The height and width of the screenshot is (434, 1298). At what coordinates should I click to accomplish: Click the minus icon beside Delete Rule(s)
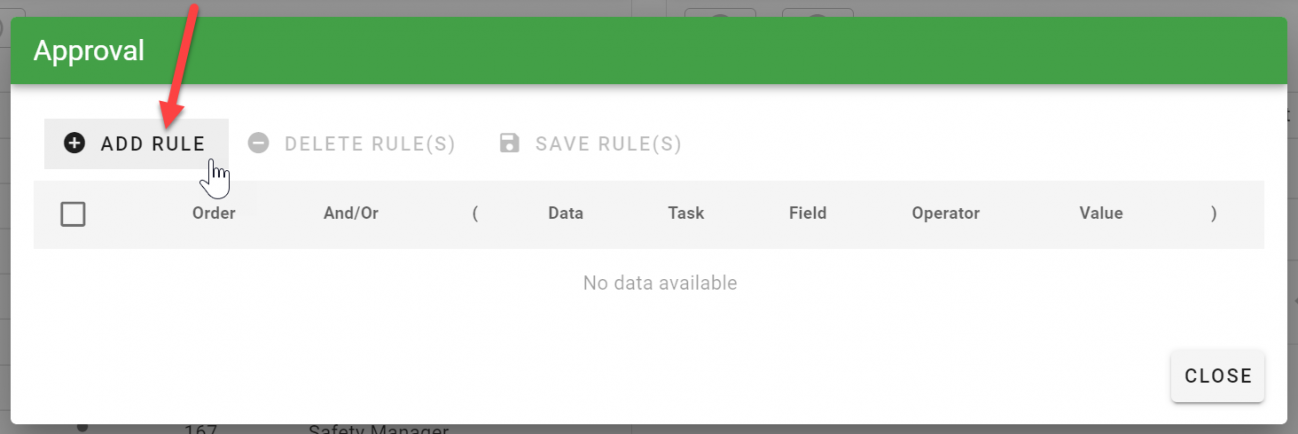point(259,143)
